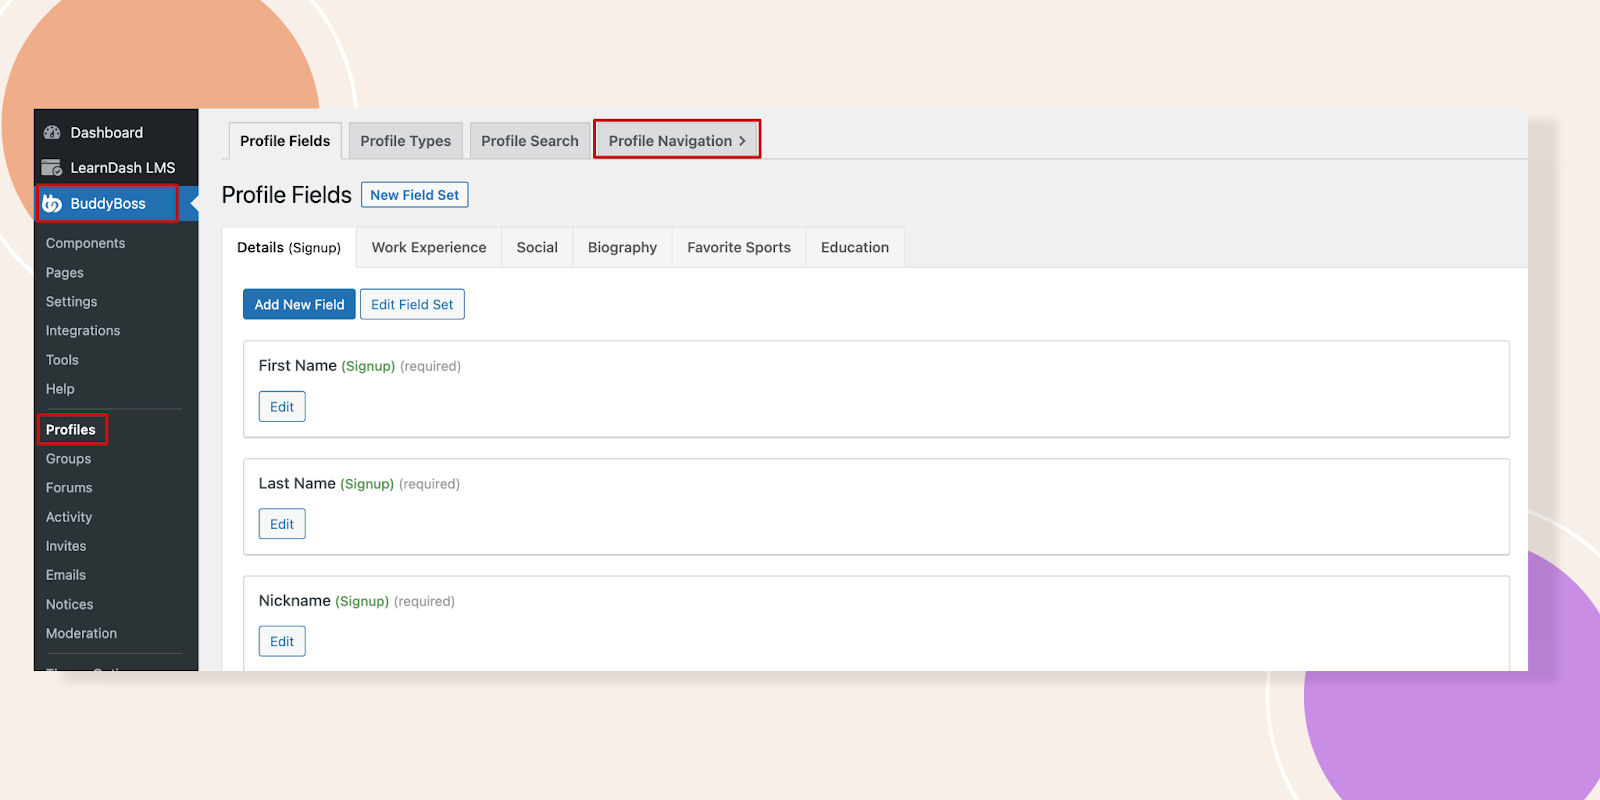1600x800 pixels.
Task: Open Notices submenu item
Action: pyautogui.click(x=70, y=604)
